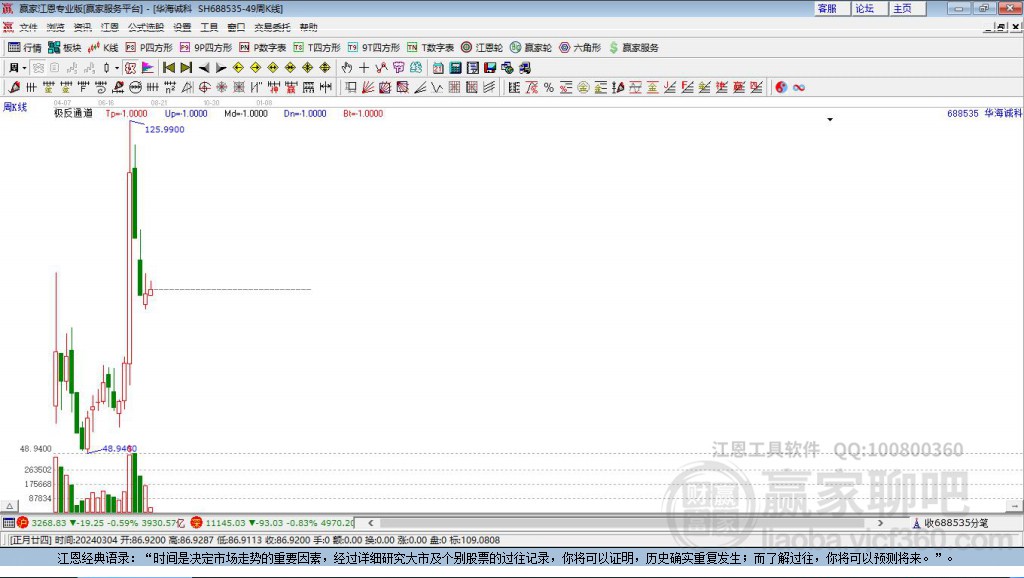
Task: Click the blue infinity symbol icon
Action: pos(799,88)
